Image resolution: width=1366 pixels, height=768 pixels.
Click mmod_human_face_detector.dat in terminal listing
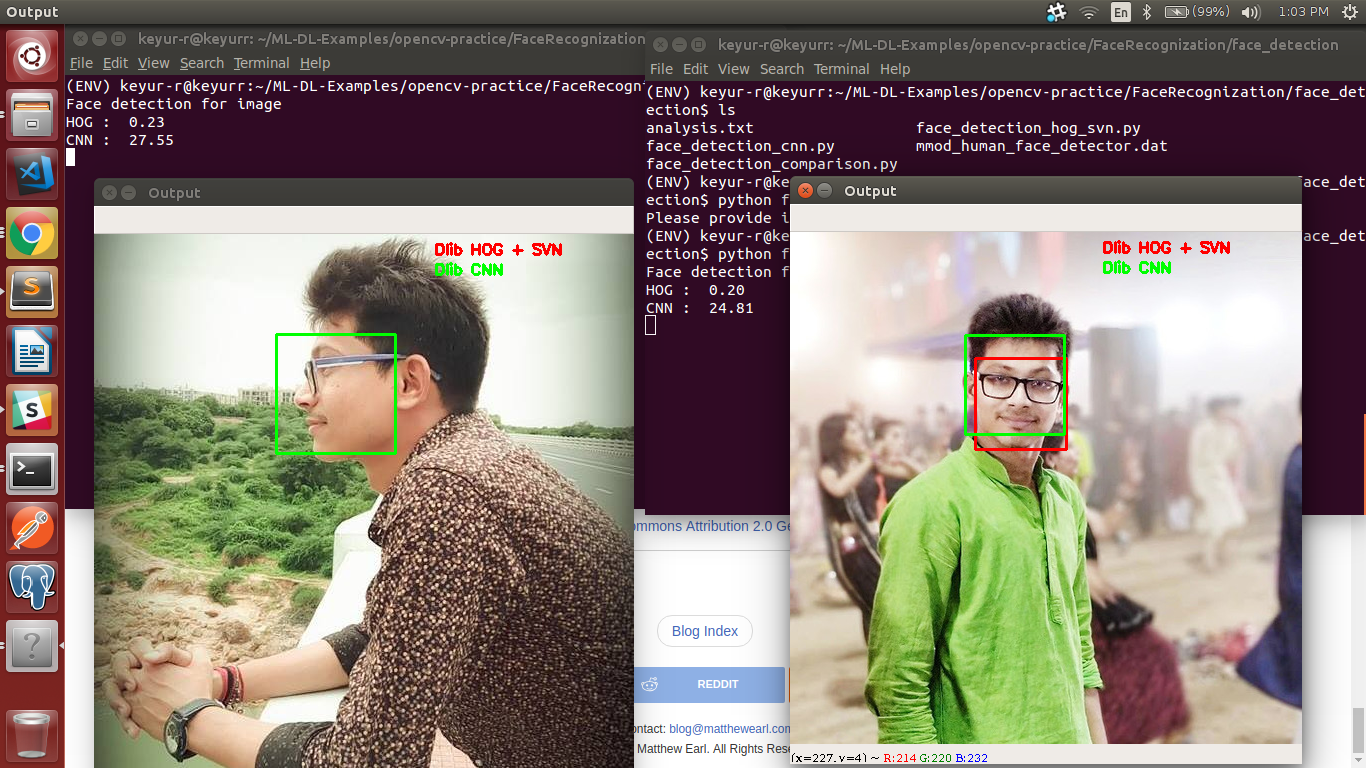(x=1041, y=146)
